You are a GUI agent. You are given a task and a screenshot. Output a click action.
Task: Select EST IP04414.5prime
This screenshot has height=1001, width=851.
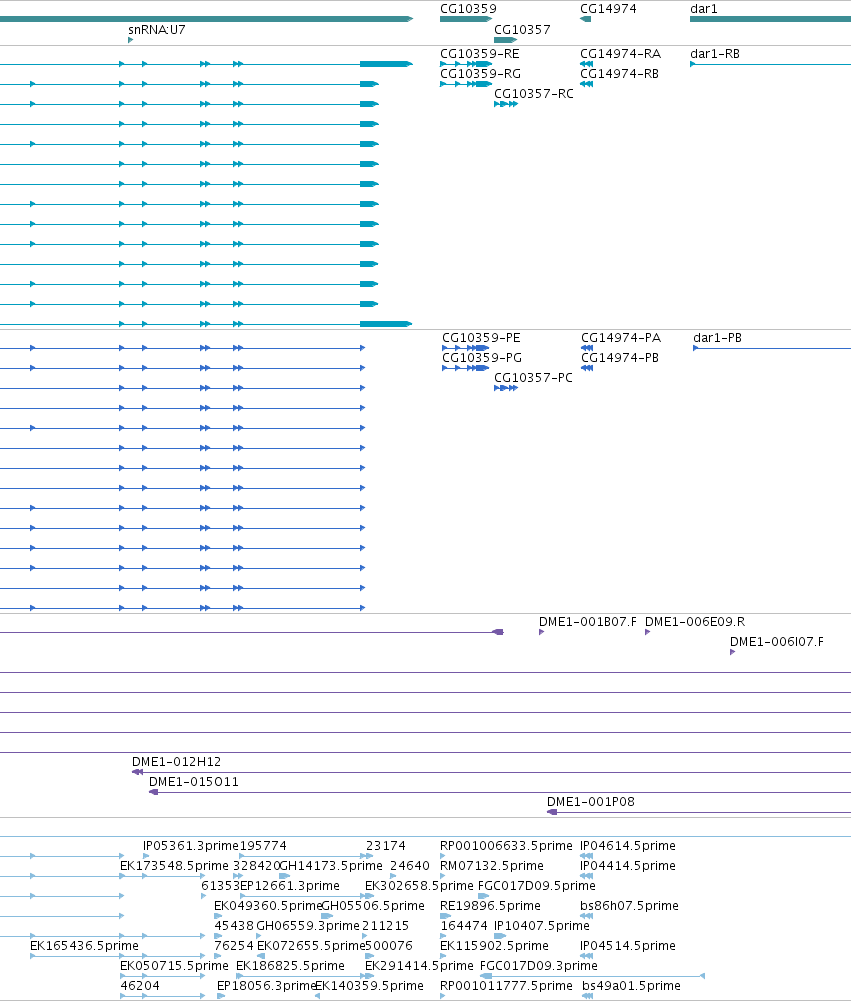[628, 866]
